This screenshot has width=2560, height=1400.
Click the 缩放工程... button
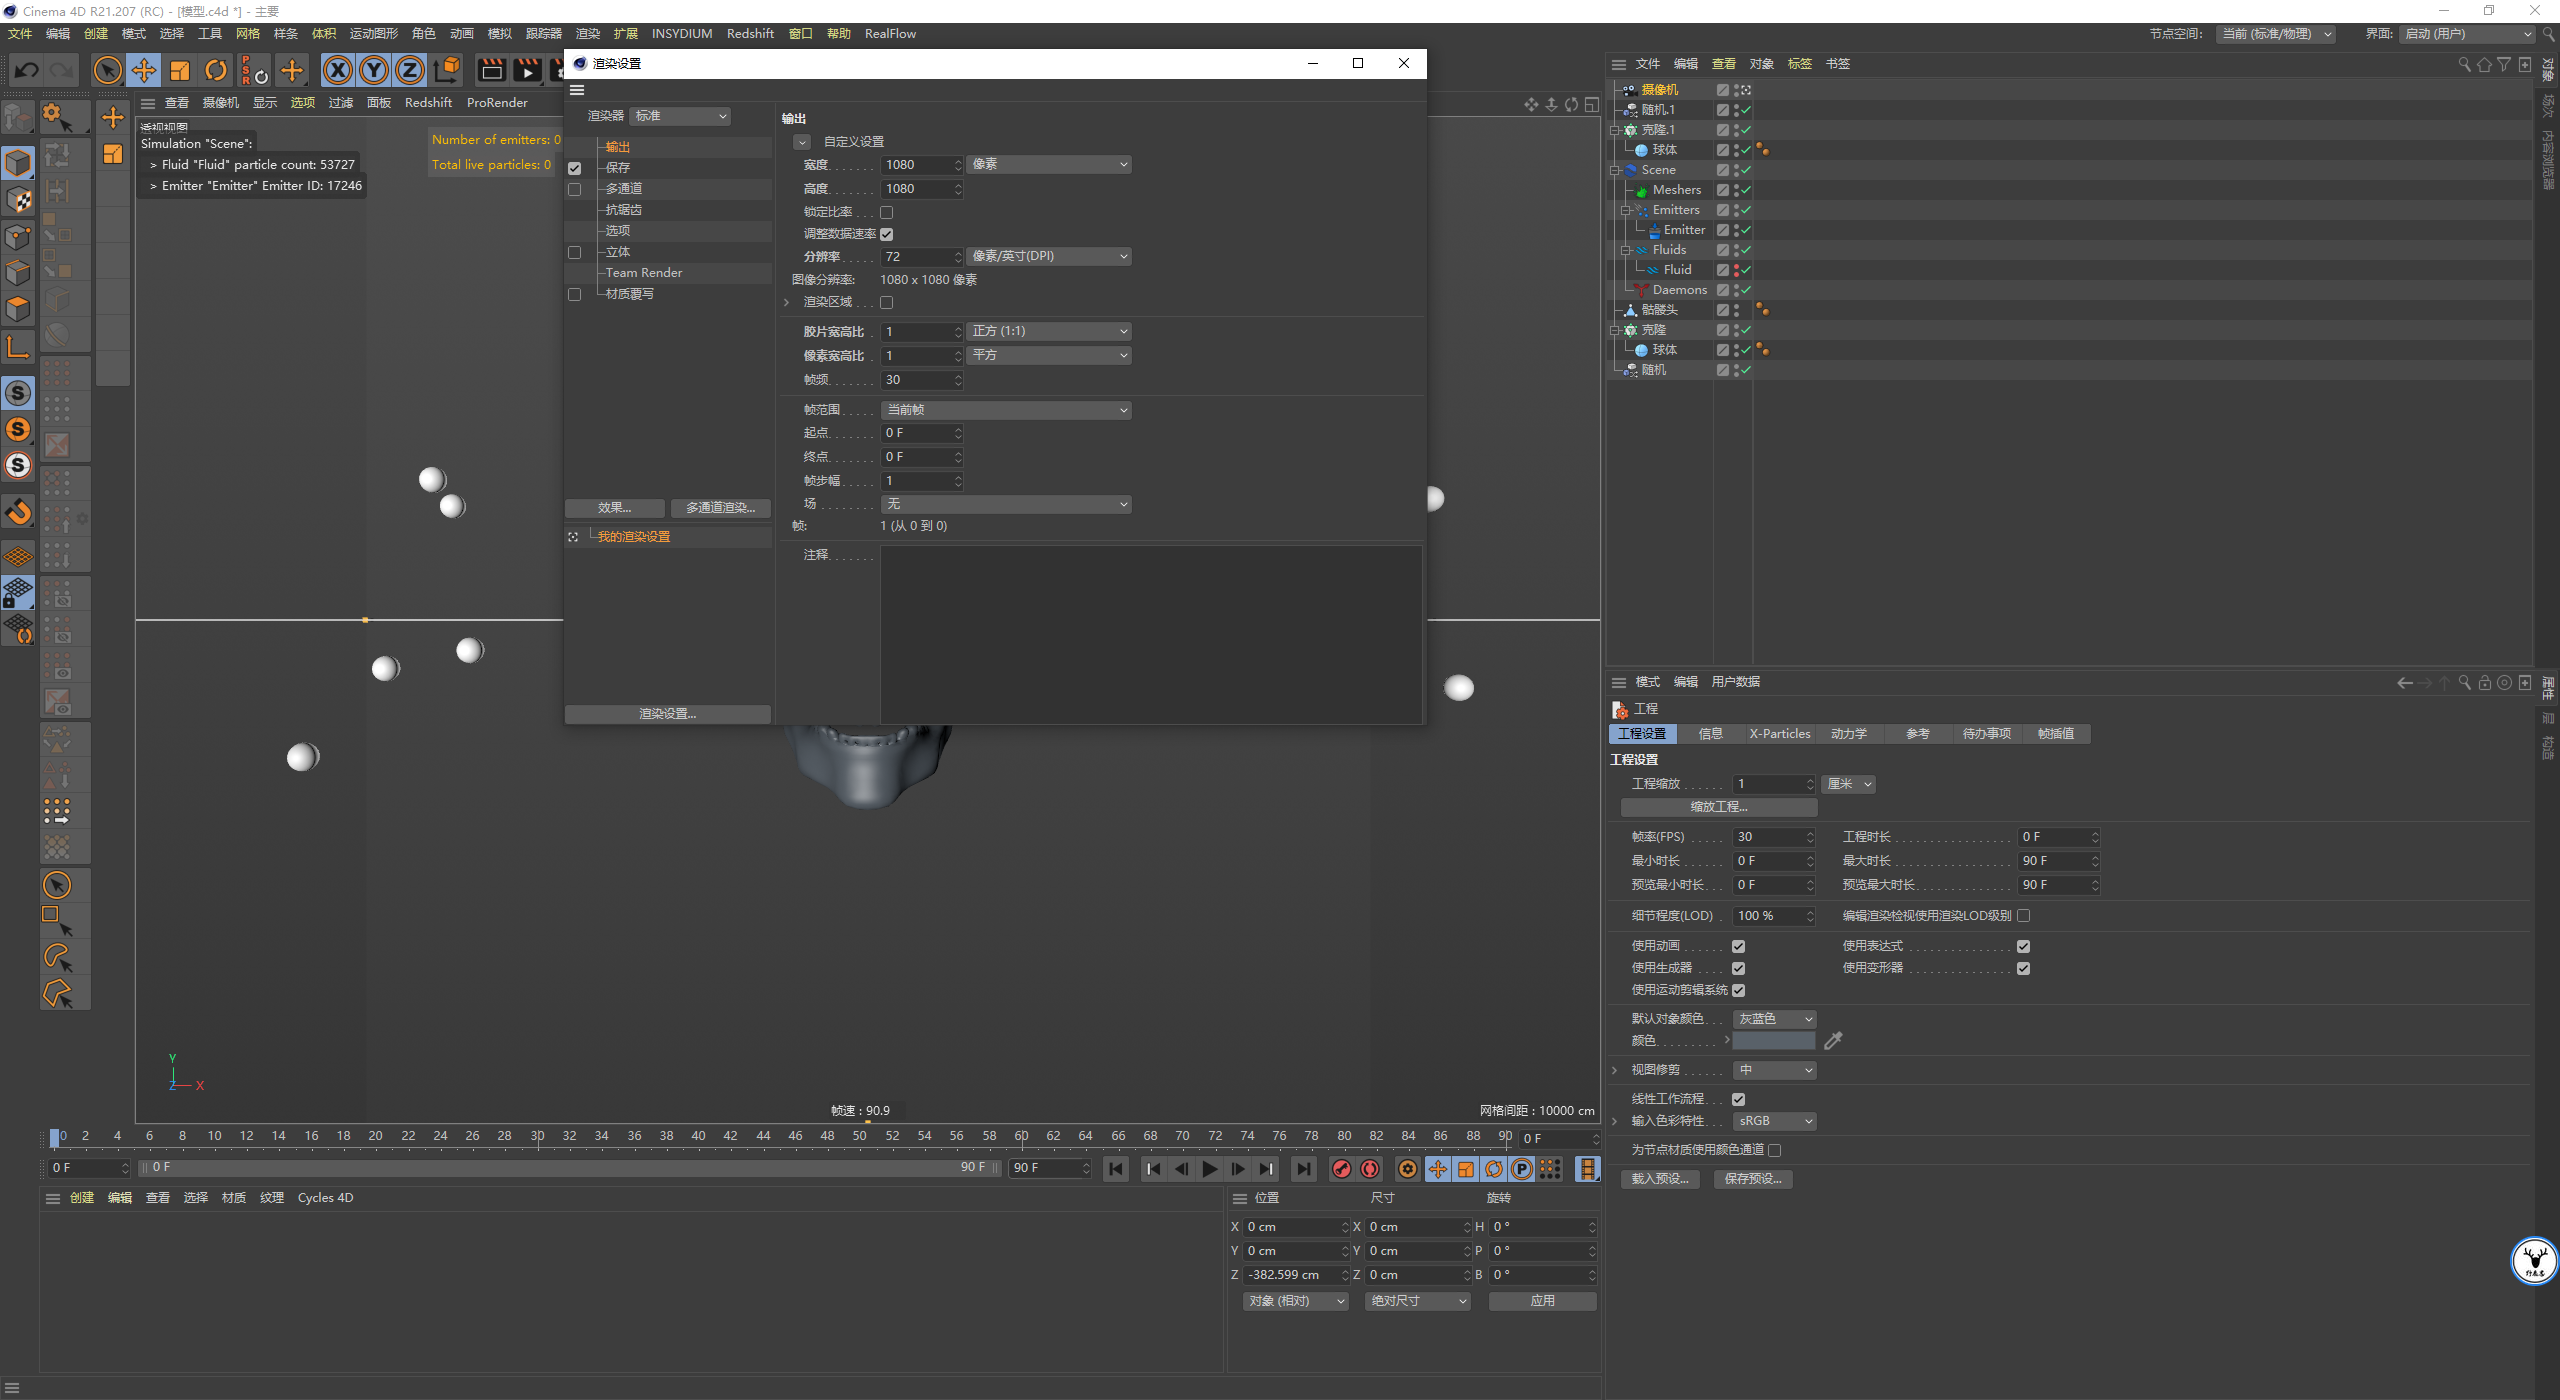coord(1718,808)
